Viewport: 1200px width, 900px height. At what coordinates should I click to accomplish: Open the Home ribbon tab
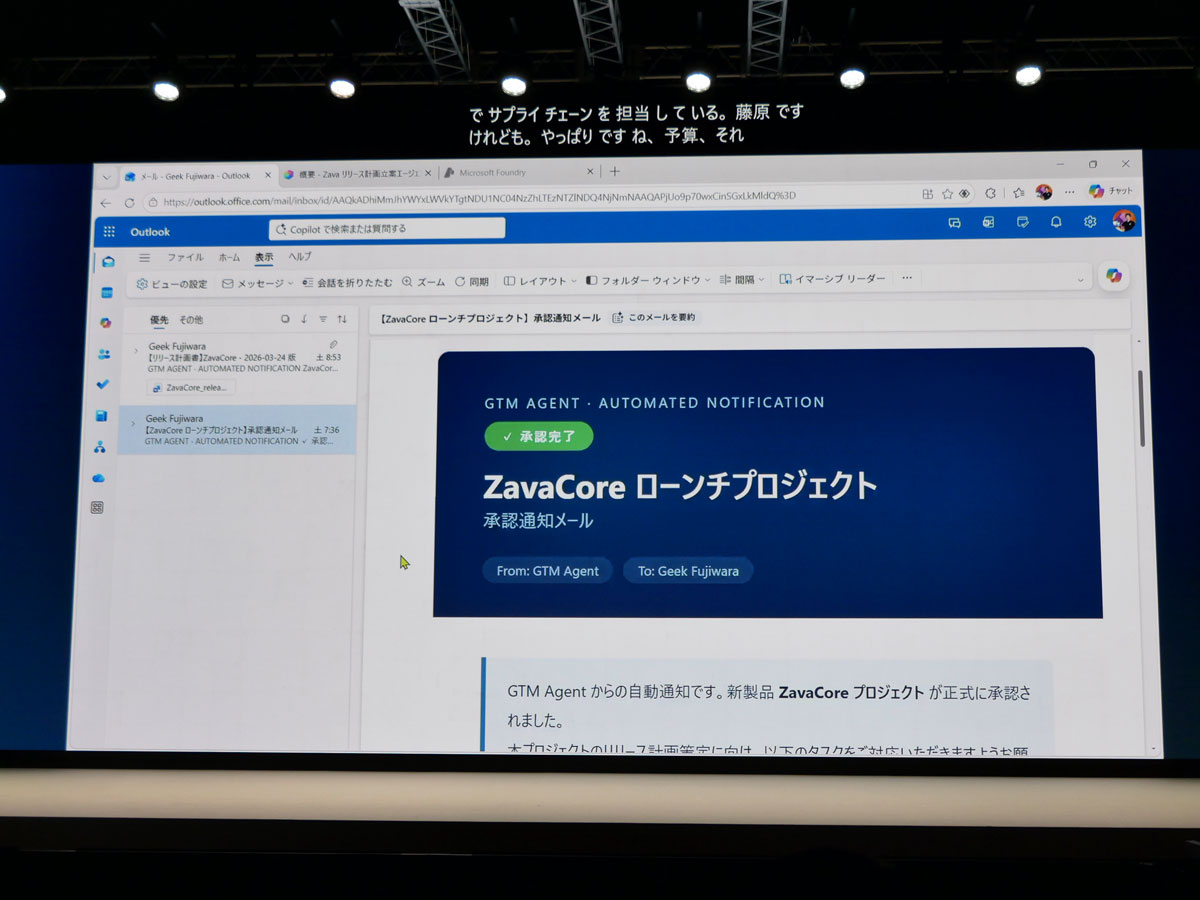(x=229, y=258)
